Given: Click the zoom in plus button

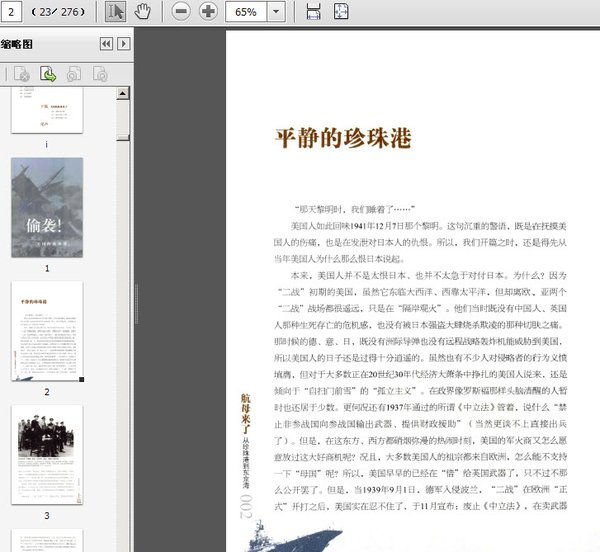Looking at the screenshot, I should (x=208, y=11).
